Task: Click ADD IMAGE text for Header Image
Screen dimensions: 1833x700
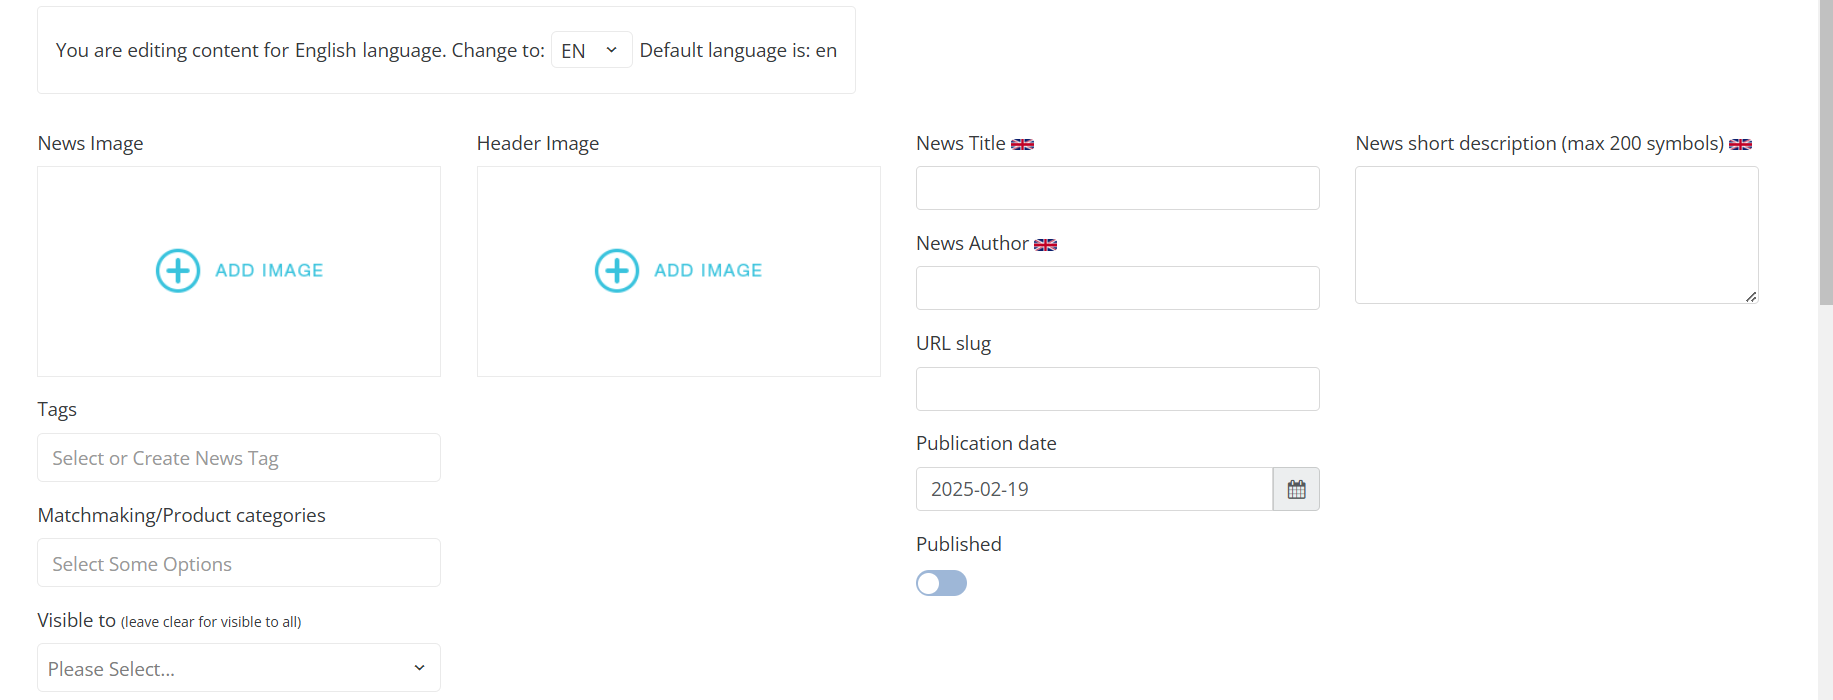Action: pos(708,271)
